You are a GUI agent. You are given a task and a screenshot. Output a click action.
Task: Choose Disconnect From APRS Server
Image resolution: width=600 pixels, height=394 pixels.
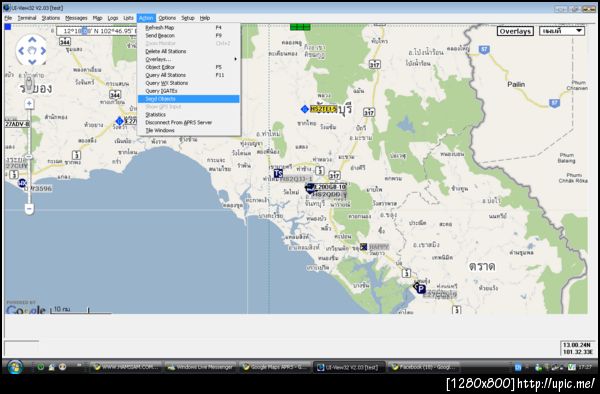pos(189,122)
